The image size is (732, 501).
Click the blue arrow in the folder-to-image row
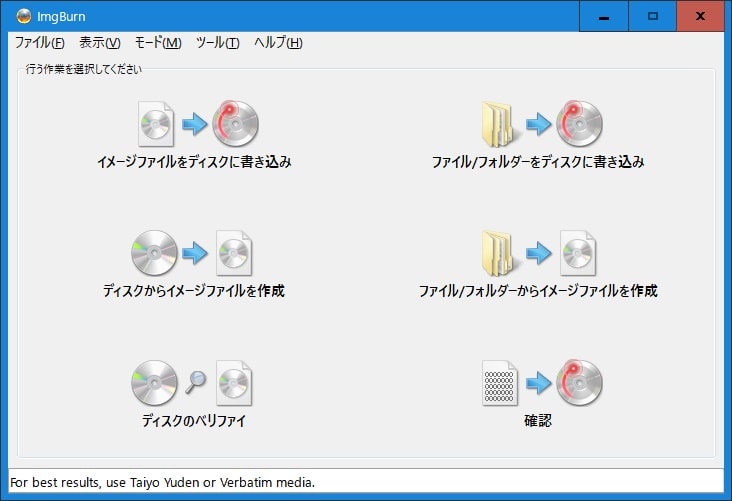tap(539, 253)
